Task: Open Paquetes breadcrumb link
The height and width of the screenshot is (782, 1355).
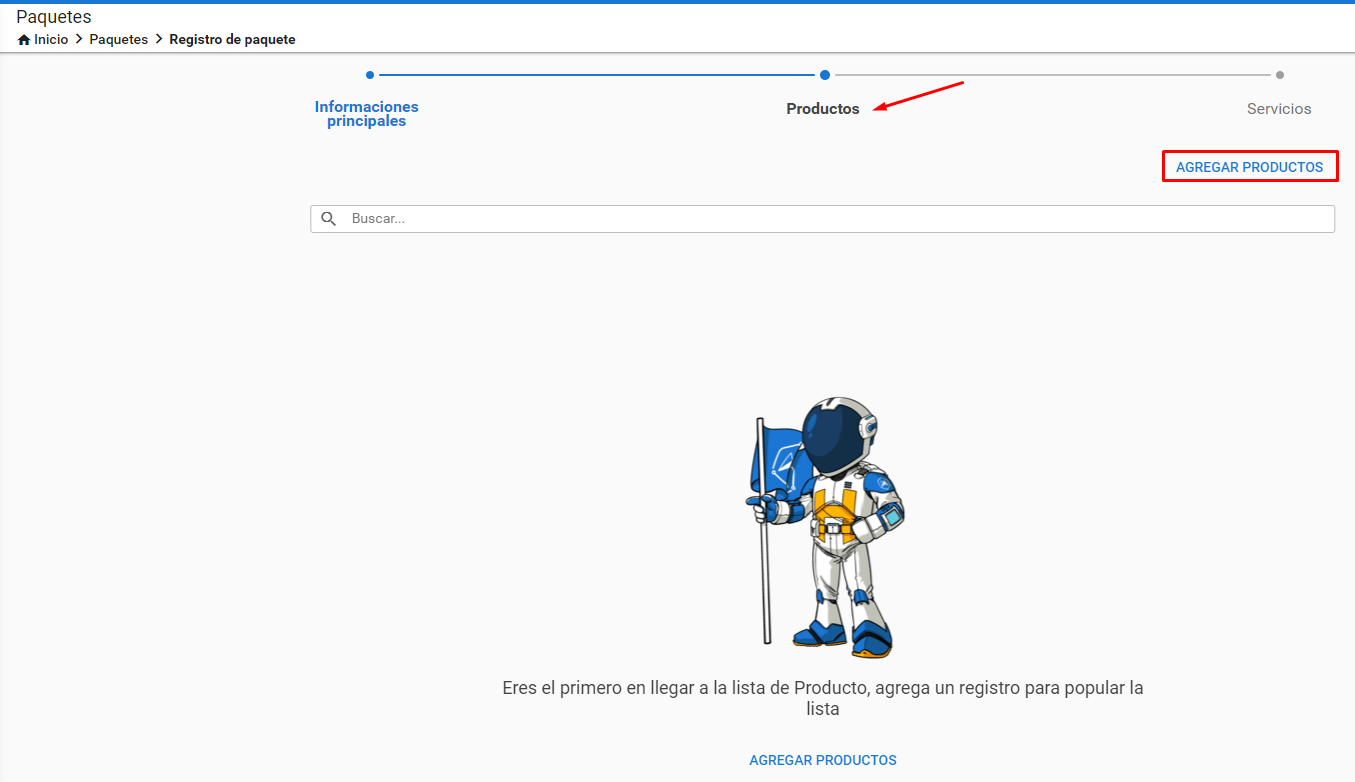Action: pos(119,40)
